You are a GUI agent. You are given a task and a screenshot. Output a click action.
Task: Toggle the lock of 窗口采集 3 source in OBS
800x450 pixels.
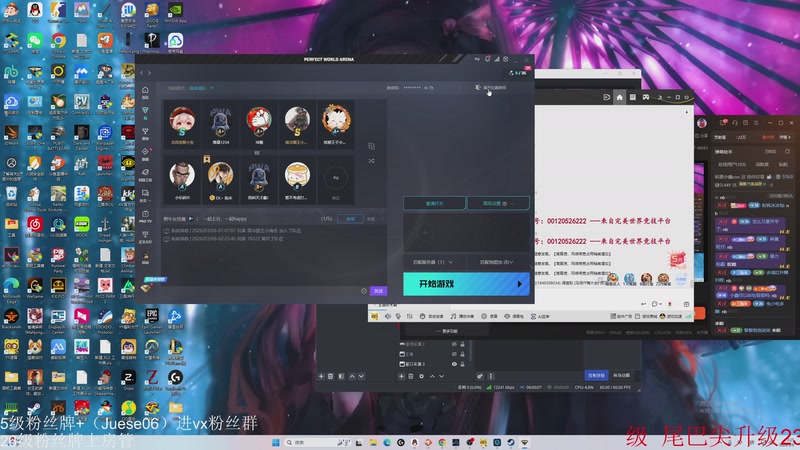[462, 364]
